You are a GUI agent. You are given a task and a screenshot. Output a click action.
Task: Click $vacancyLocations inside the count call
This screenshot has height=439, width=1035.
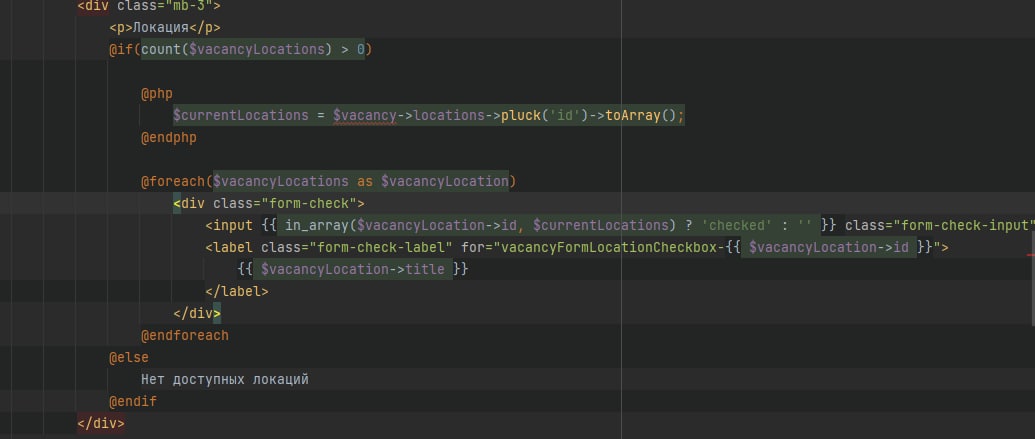(x=257, y=50)
